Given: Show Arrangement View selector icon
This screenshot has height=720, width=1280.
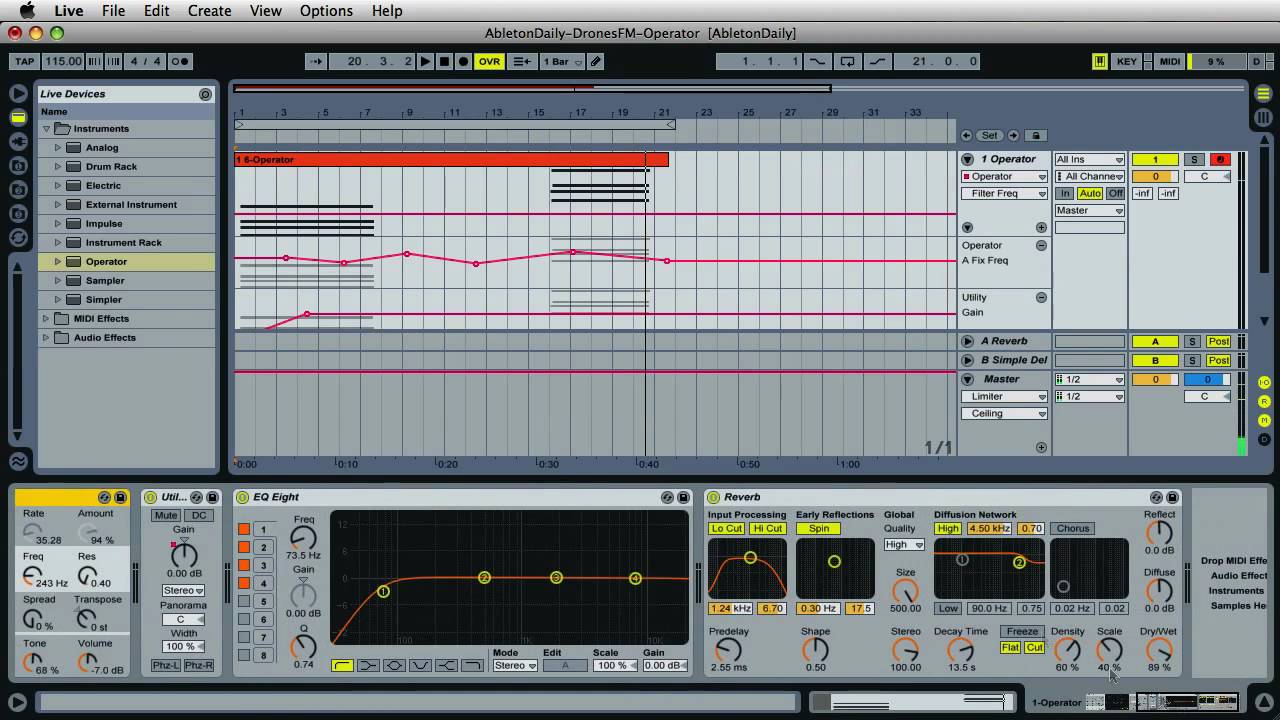Looking at the screenshot, I should point(1264,93).
